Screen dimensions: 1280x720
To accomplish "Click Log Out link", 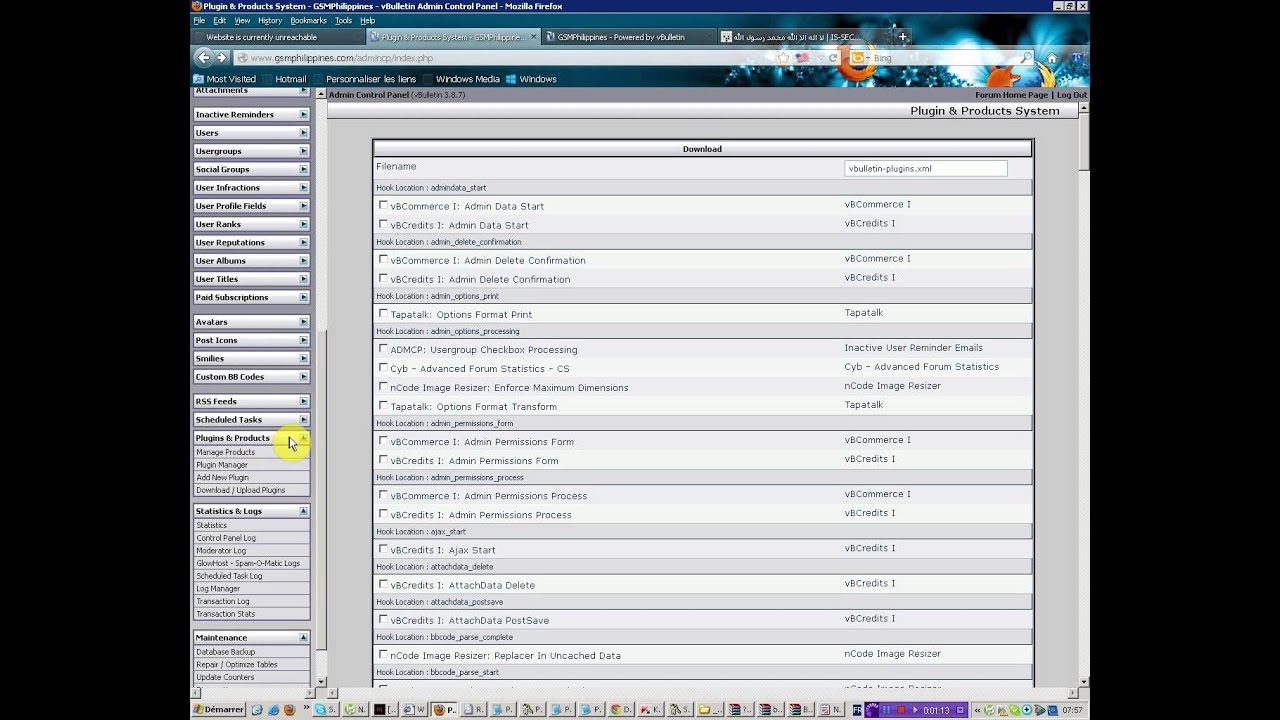I will point(1072,95).
